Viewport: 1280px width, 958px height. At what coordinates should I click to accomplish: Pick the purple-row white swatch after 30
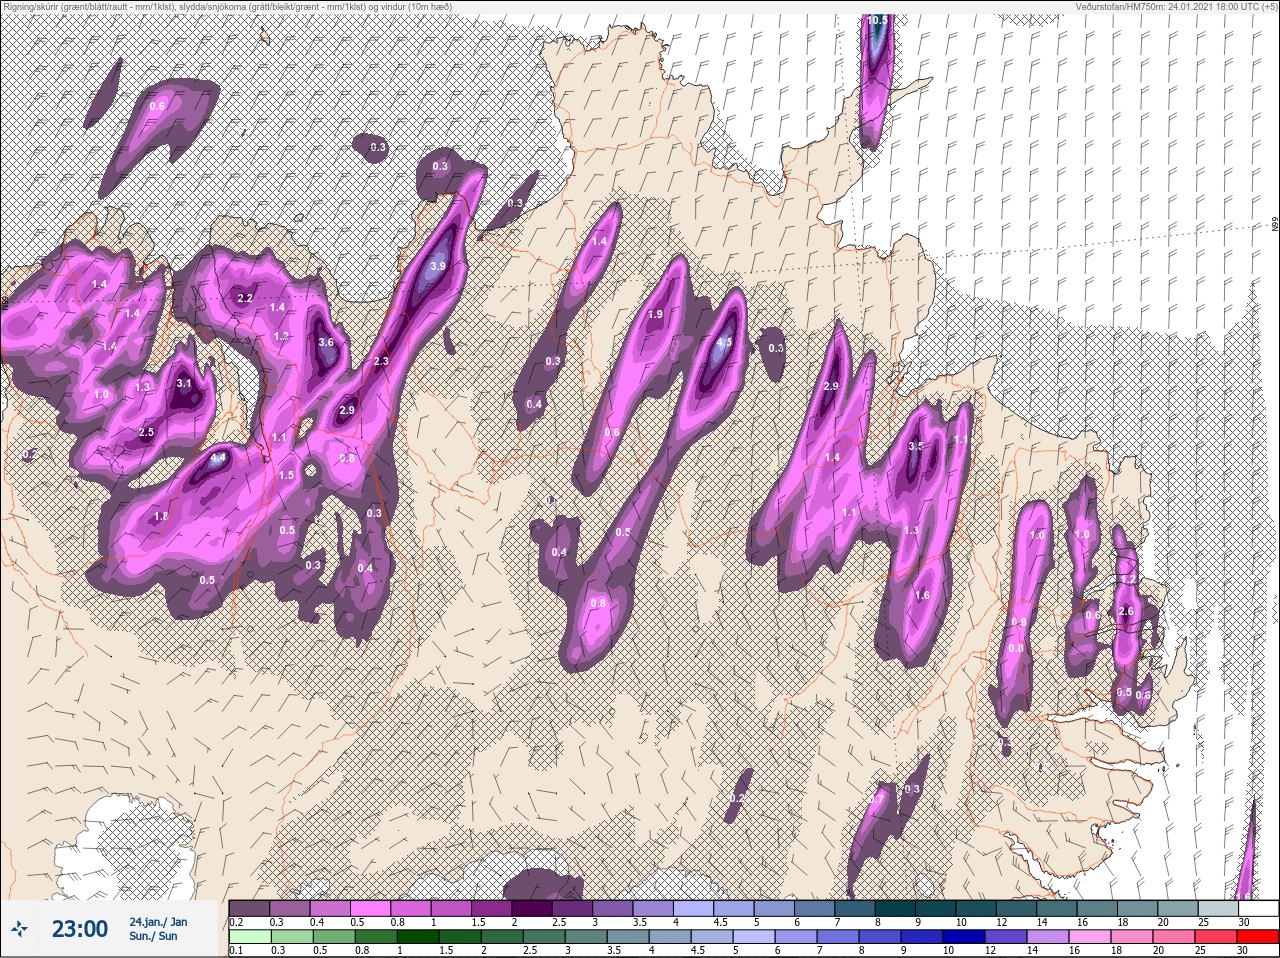click(x=1258, y=908)
